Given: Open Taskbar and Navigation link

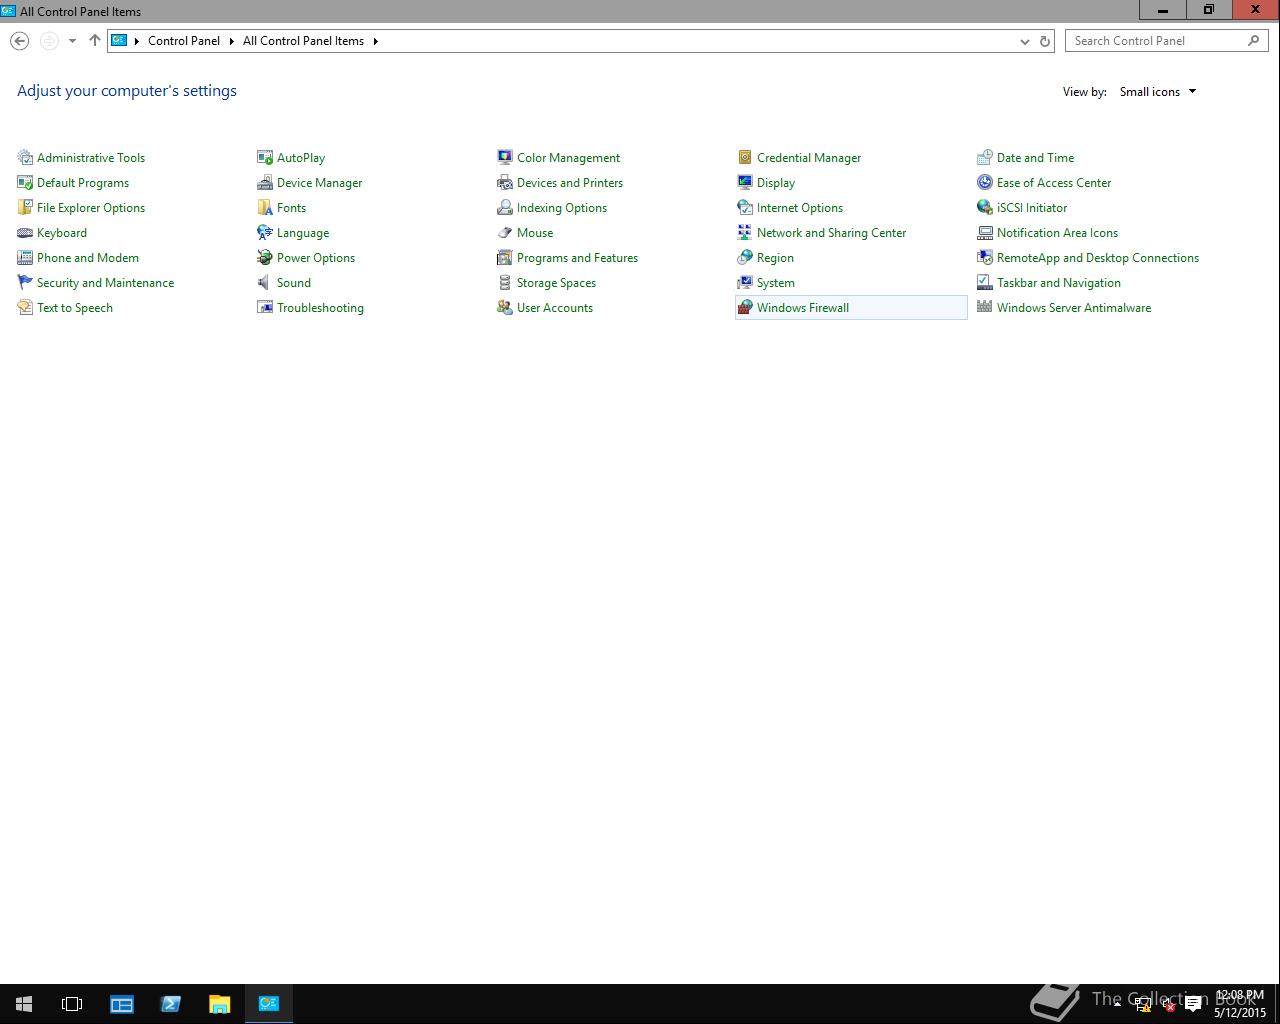Looking at the screenshot, I should click(1059, 283).
